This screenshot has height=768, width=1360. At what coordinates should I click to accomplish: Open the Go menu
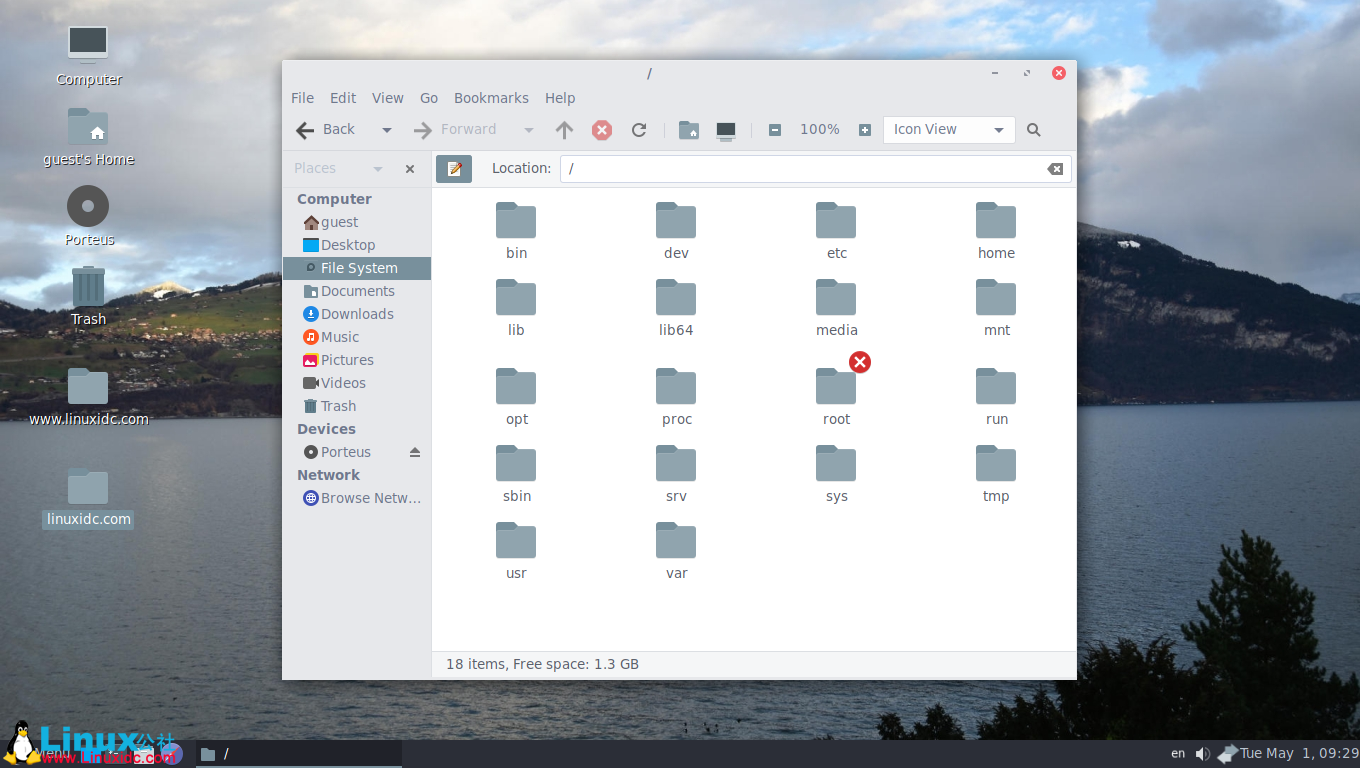429,98
